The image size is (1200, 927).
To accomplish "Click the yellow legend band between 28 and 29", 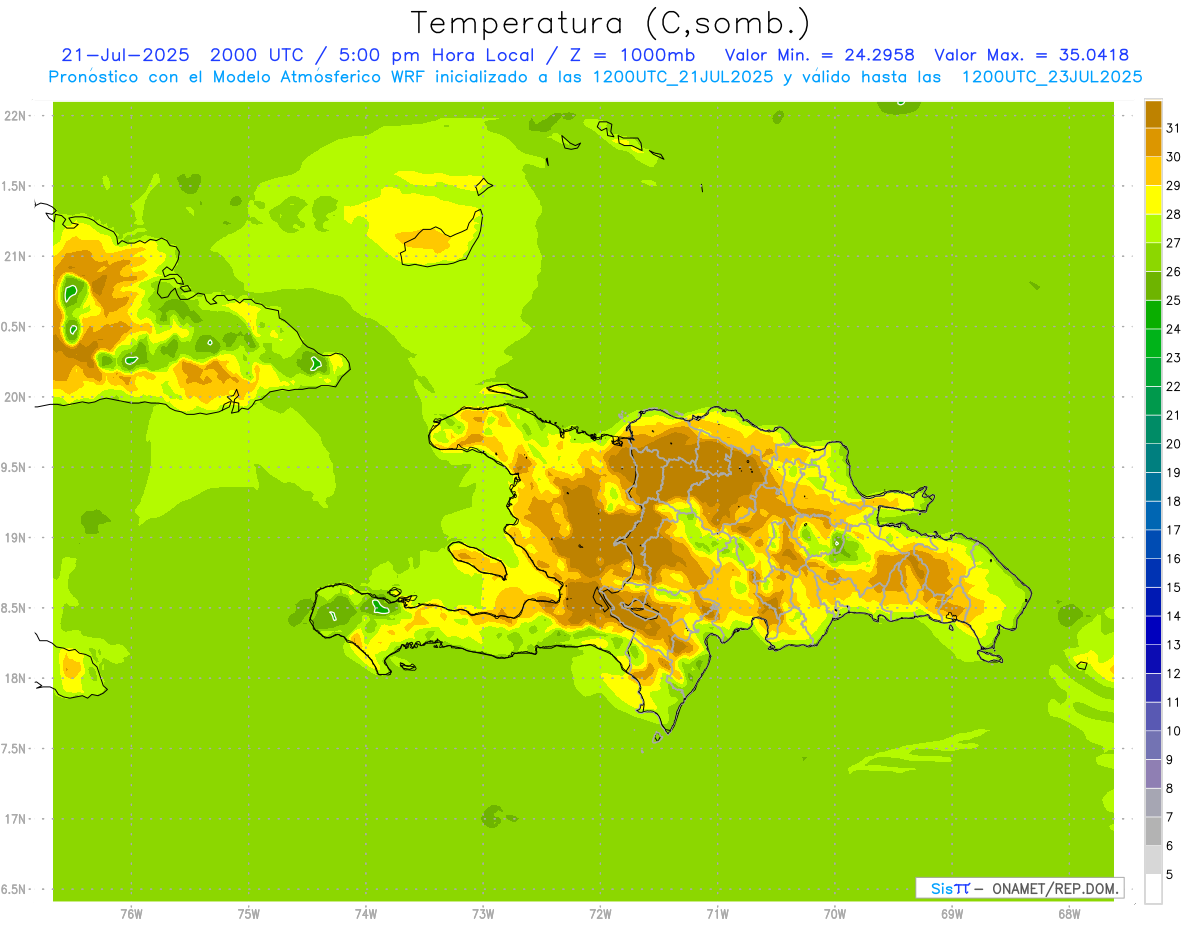I will (1153, 200).
